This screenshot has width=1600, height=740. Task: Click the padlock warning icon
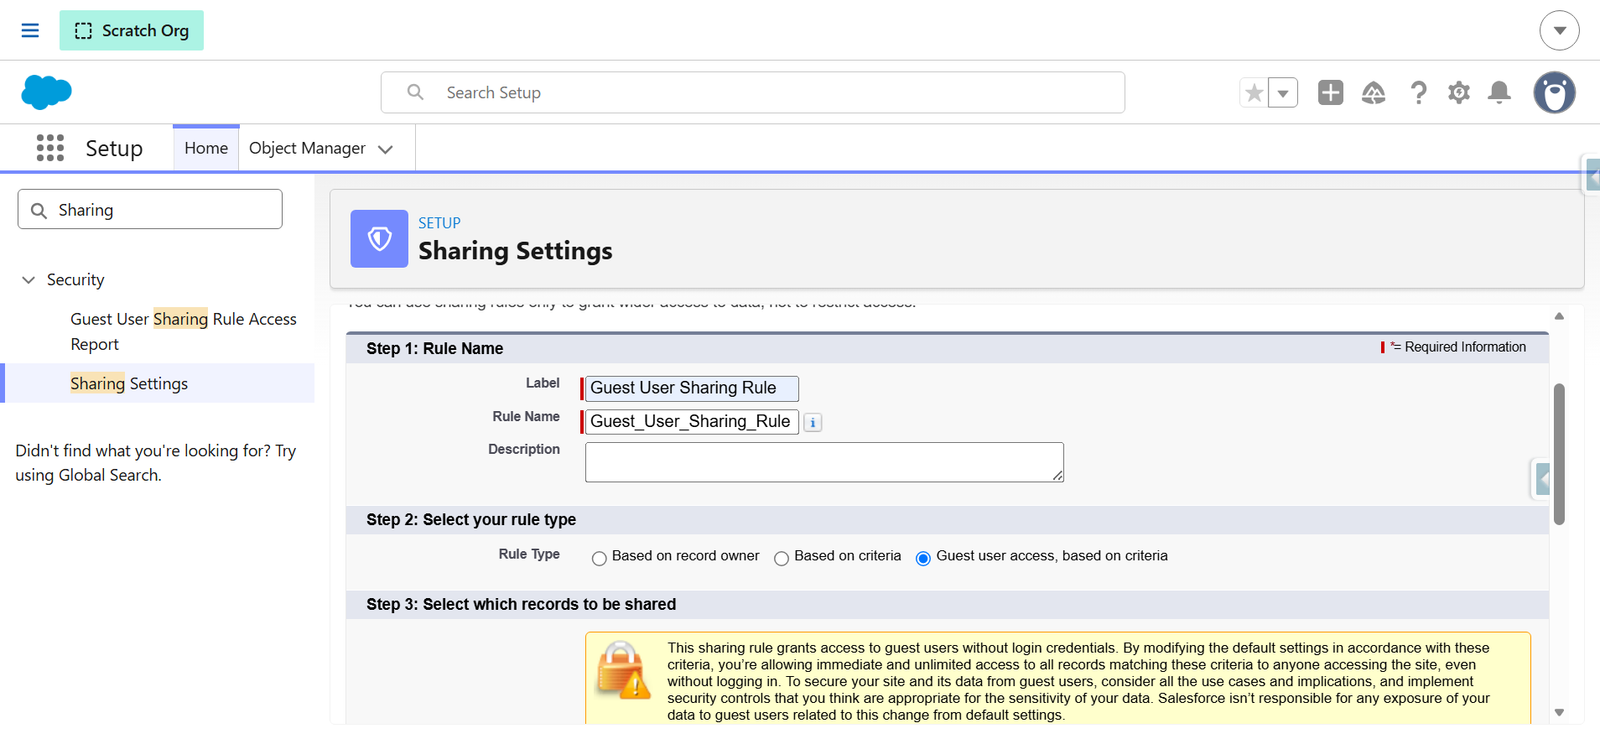tap(623, 670)
